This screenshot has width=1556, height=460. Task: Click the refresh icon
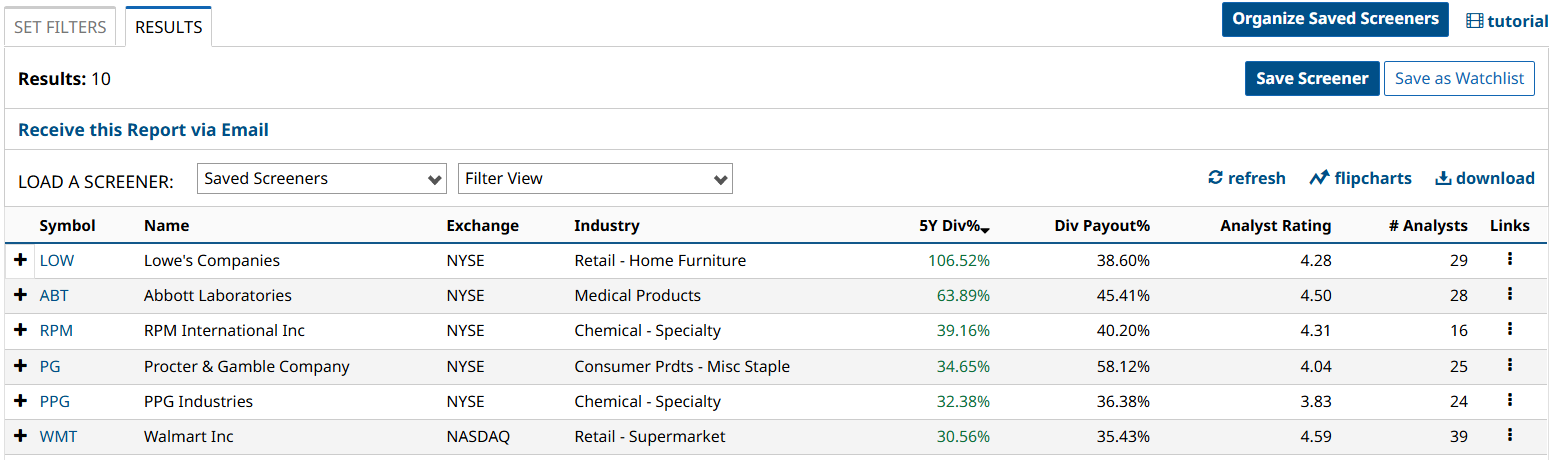coord(1216,178)
